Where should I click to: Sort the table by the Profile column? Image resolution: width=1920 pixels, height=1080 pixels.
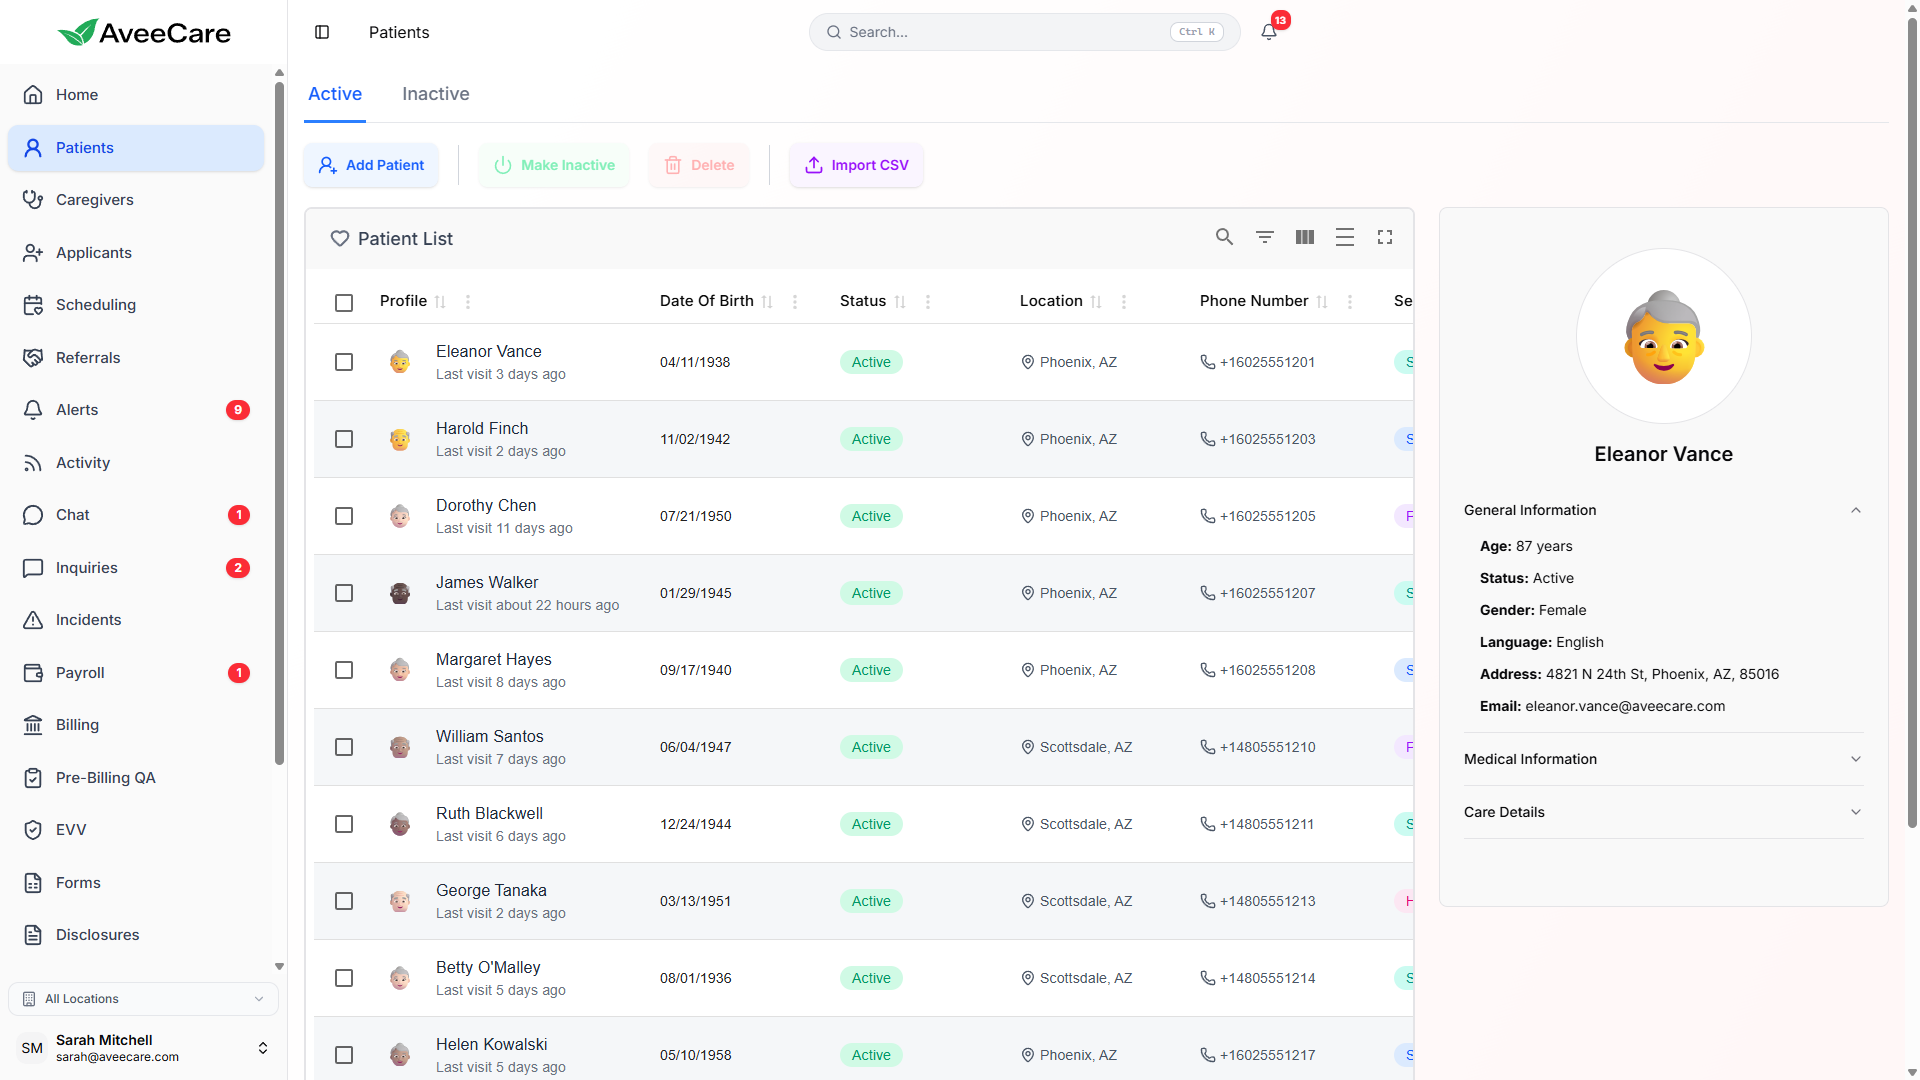(441, 301)
